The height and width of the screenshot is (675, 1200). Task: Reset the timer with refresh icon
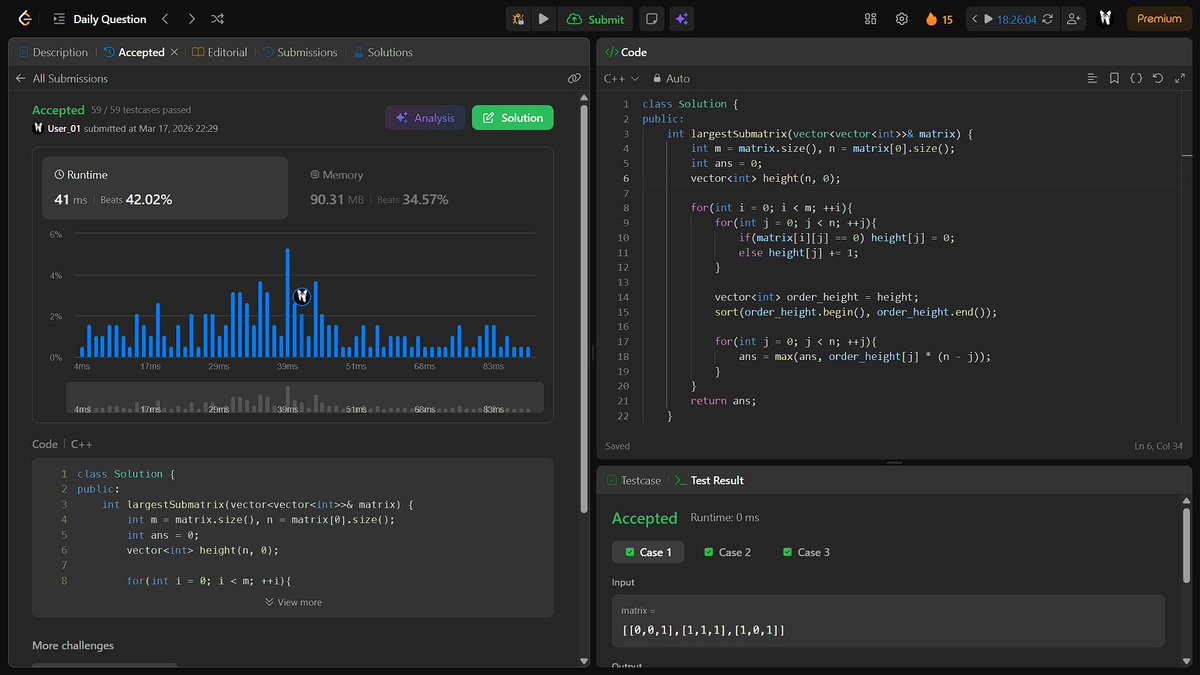1047,19
